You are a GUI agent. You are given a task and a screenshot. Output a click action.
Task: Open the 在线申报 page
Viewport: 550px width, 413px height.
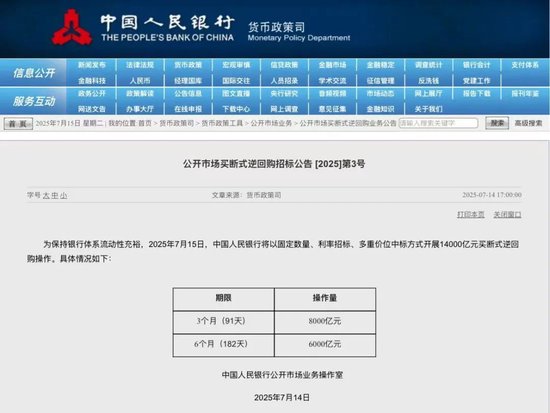coord(188,109)
